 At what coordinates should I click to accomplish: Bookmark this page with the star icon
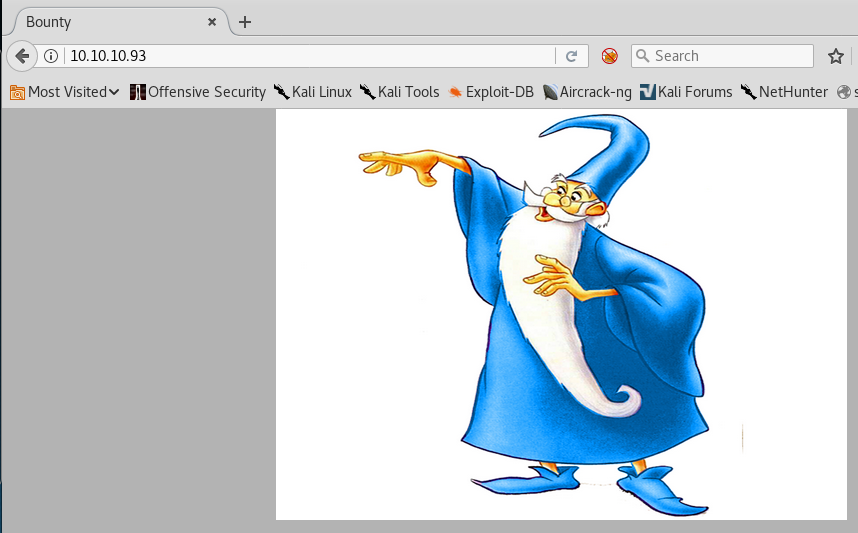pos(836,56)
